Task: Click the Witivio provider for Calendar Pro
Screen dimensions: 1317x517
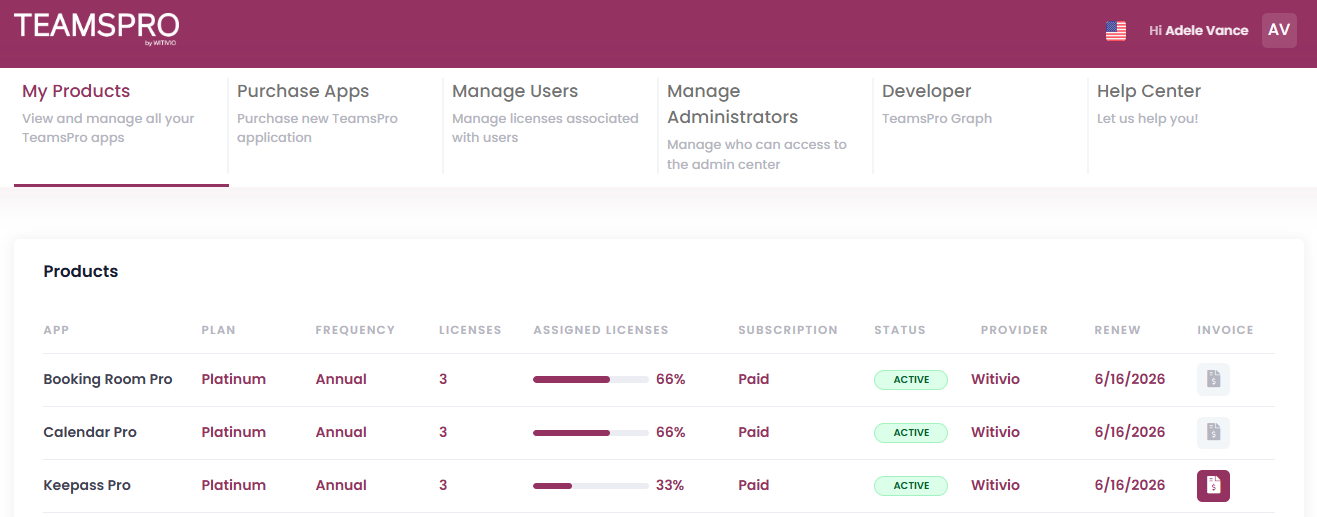Action: 995,432
